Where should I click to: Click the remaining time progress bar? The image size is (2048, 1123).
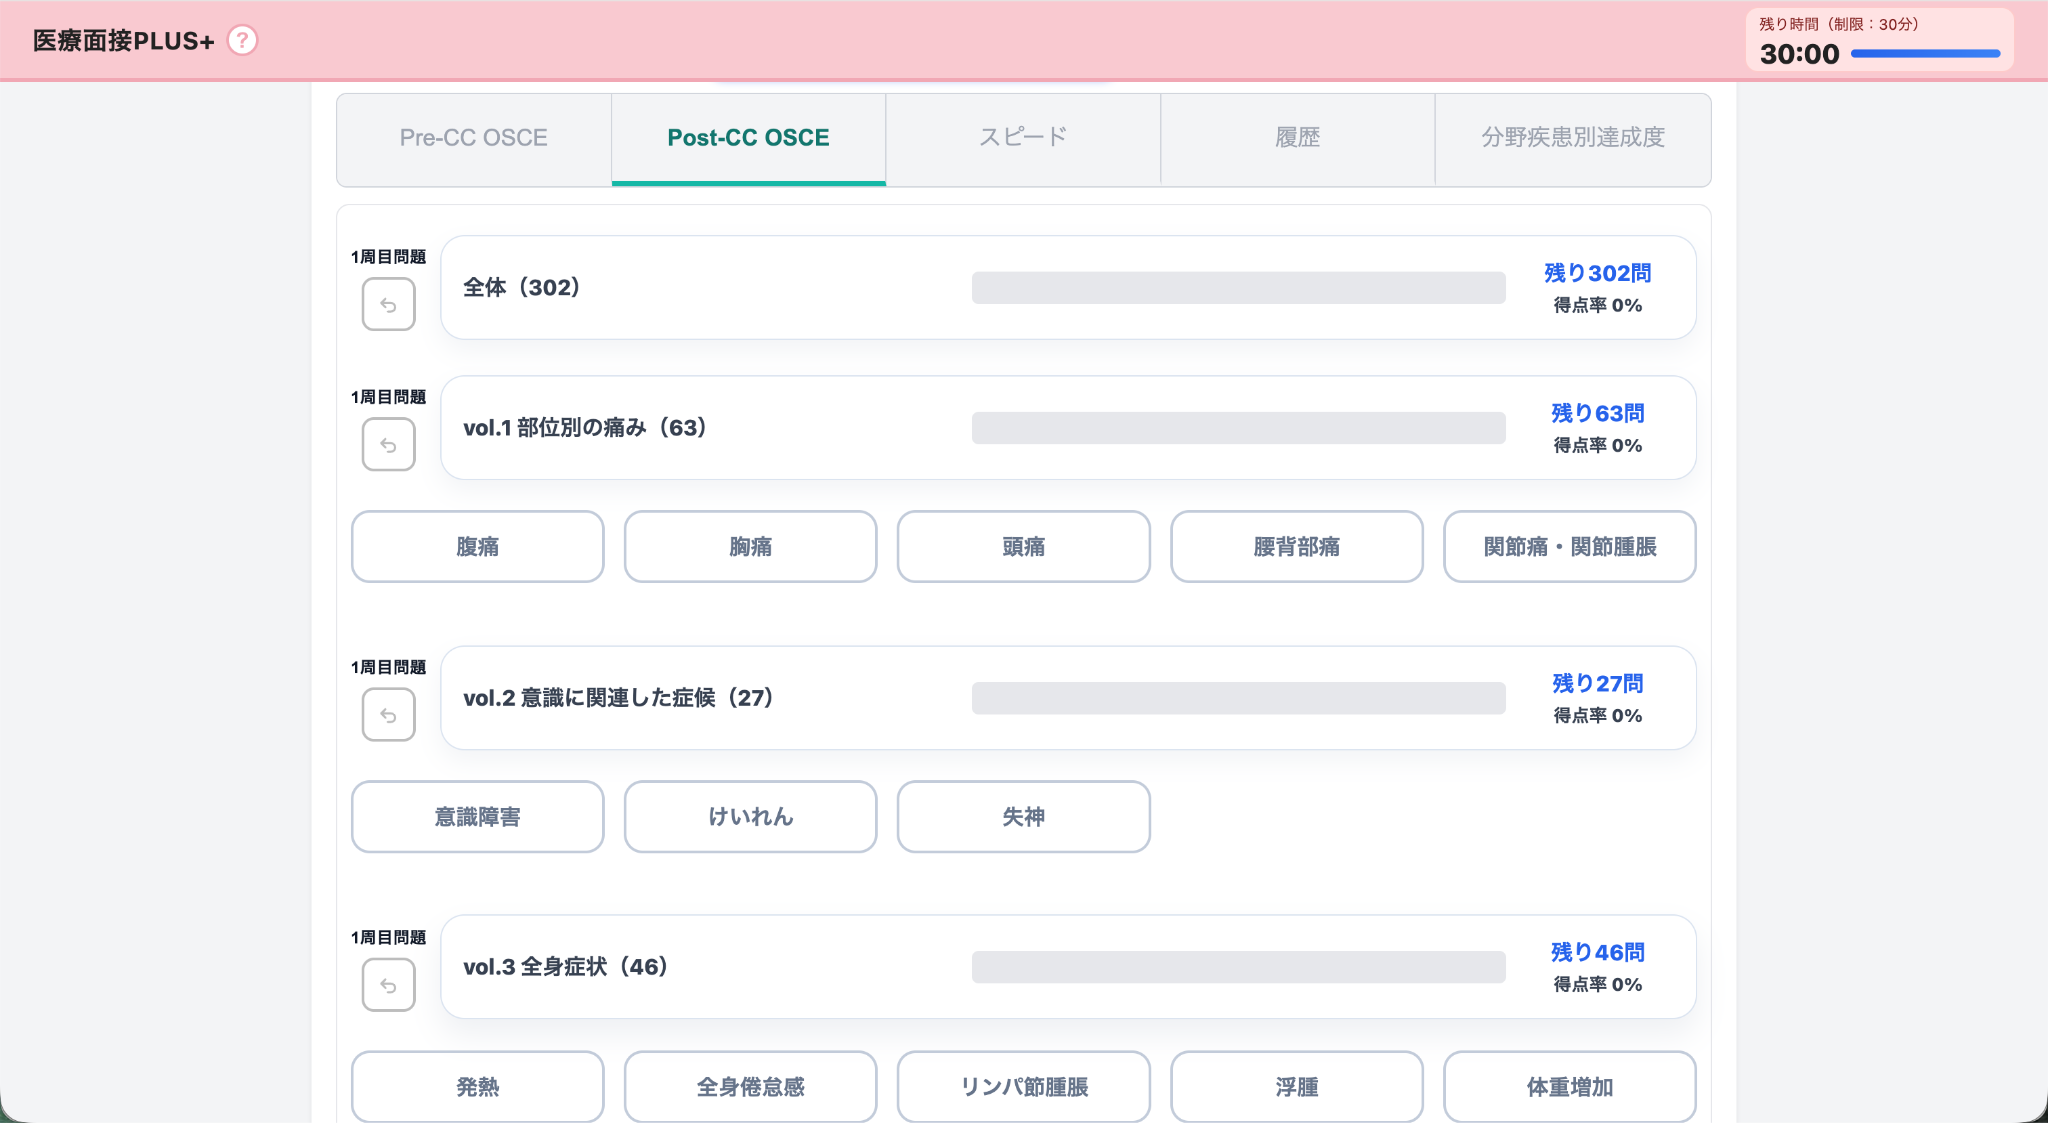coord(1926,54)
